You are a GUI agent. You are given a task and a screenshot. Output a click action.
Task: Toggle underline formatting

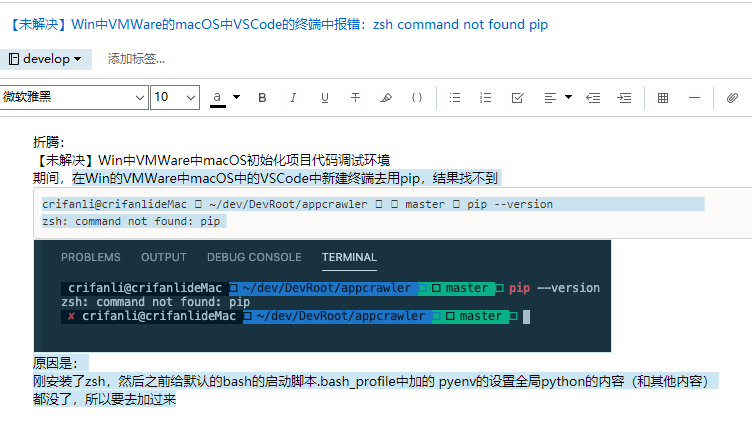tap(325, 98)
